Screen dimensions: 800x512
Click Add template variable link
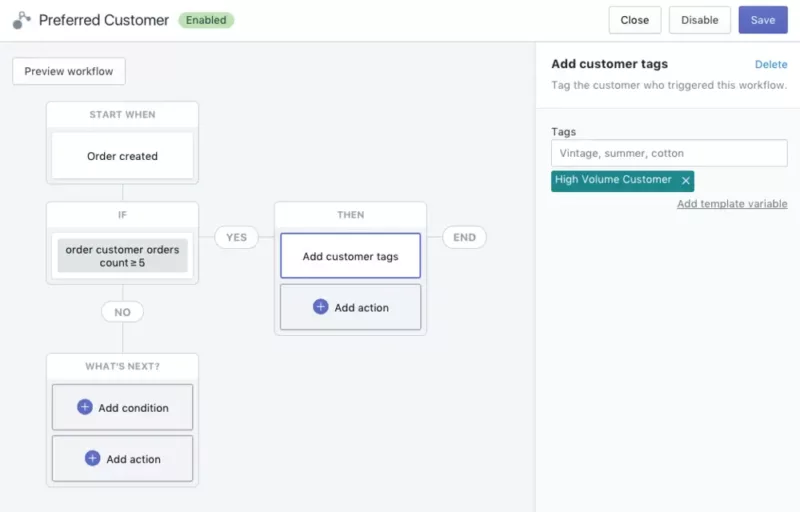(x=731, y=204)
